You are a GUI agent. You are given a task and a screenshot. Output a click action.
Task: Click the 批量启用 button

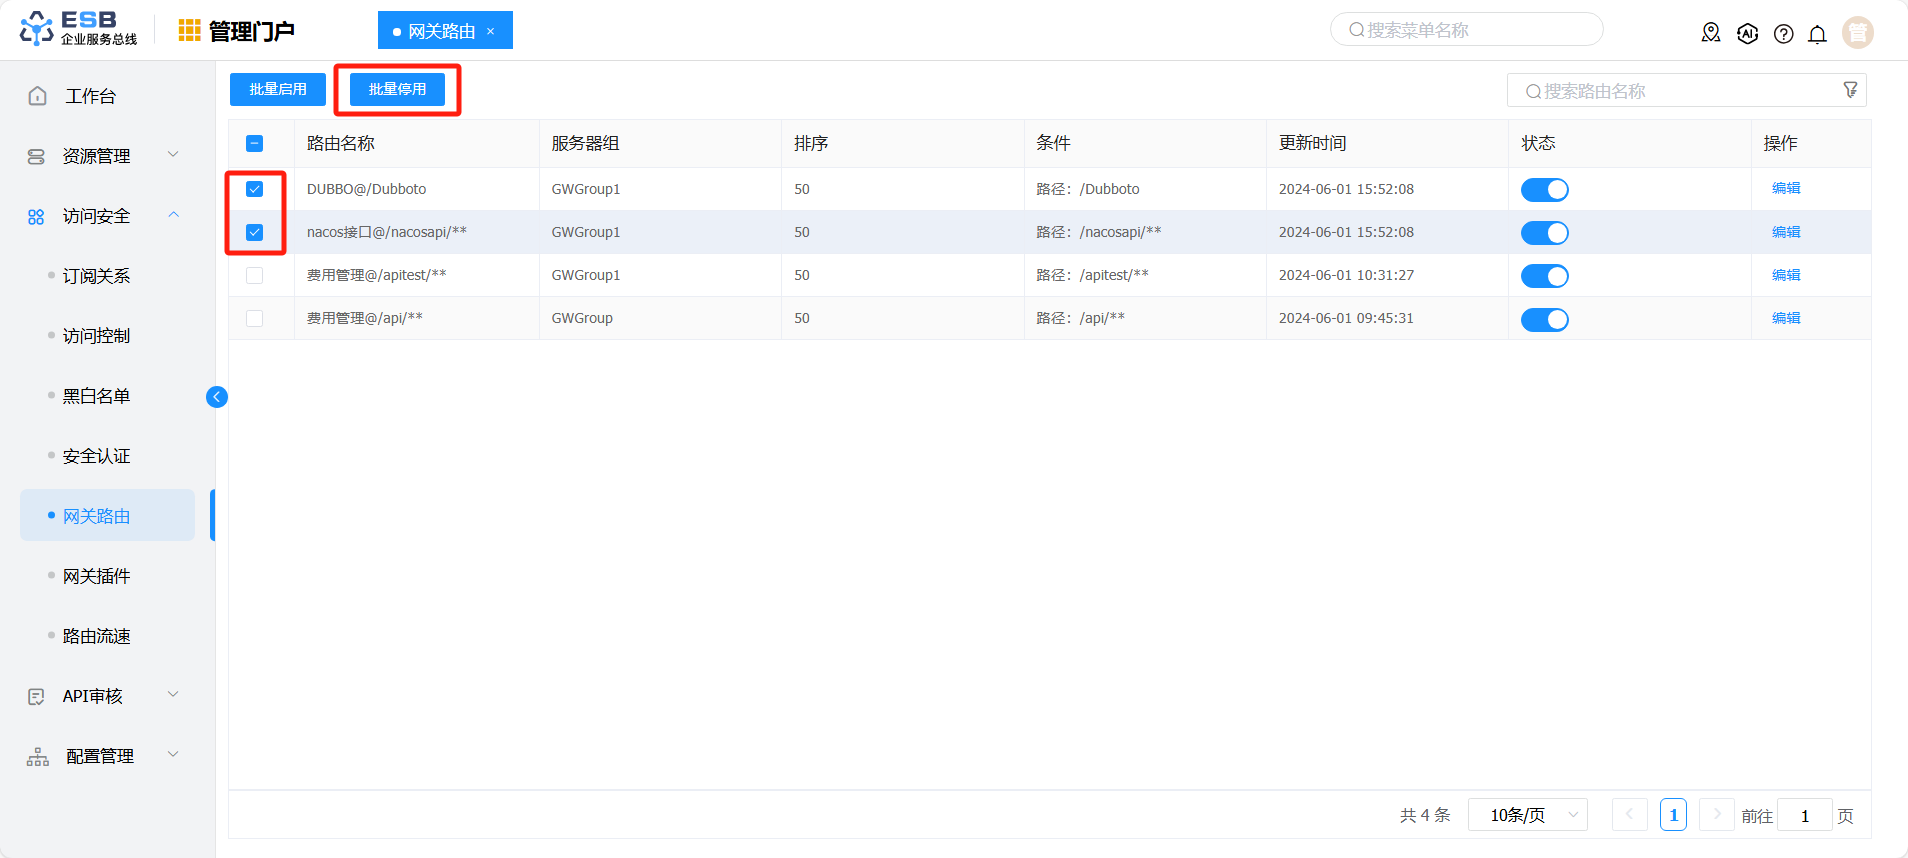(278, 89)
